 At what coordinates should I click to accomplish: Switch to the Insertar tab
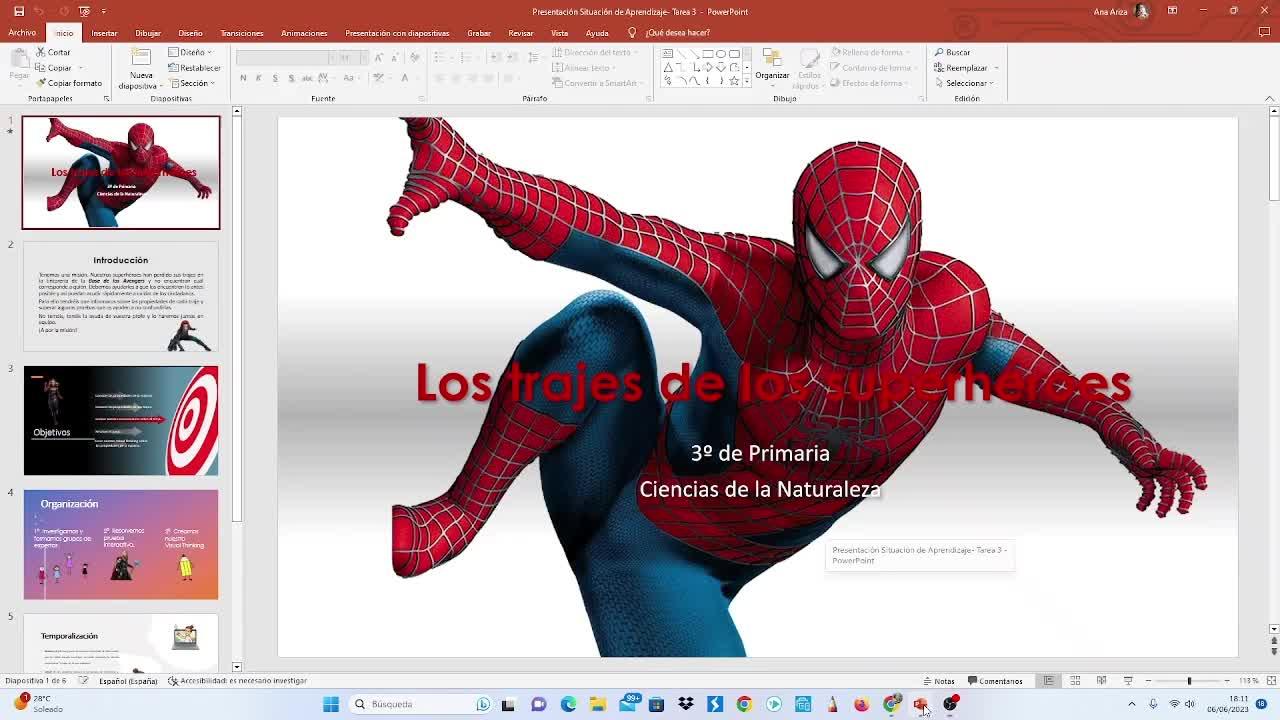tap(104, 33)
